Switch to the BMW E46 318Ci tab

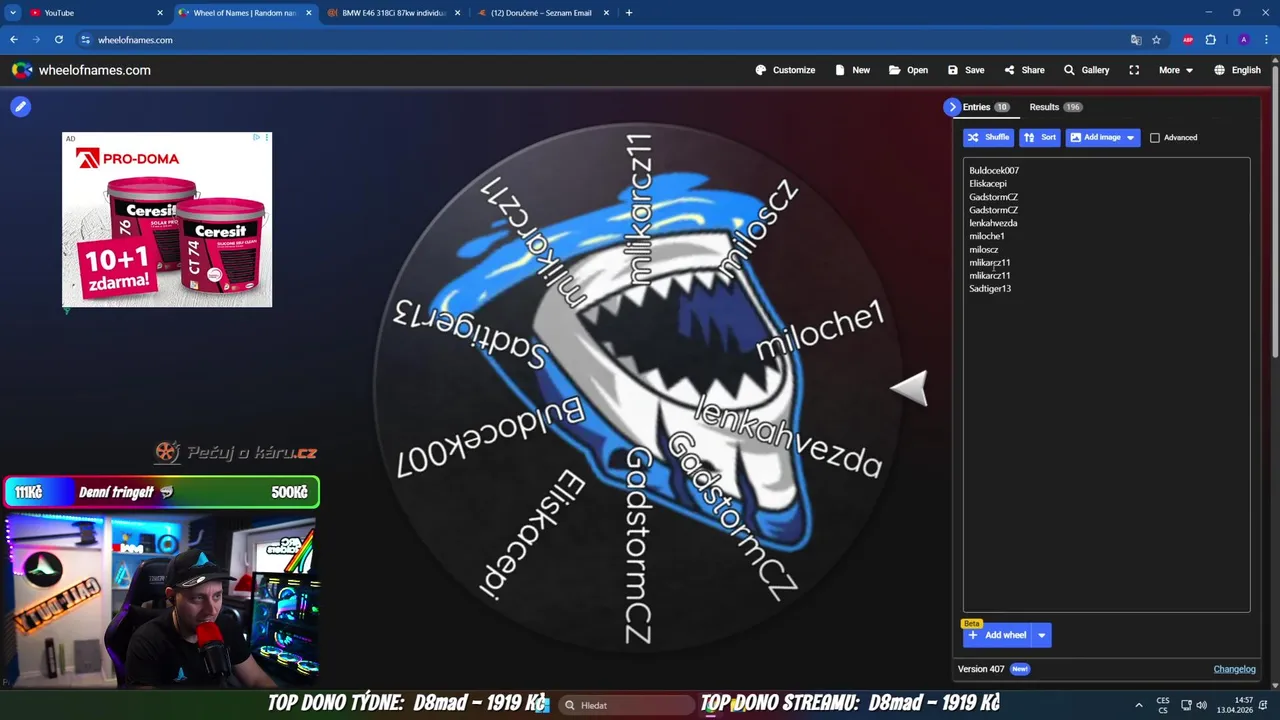click(393, 13)
